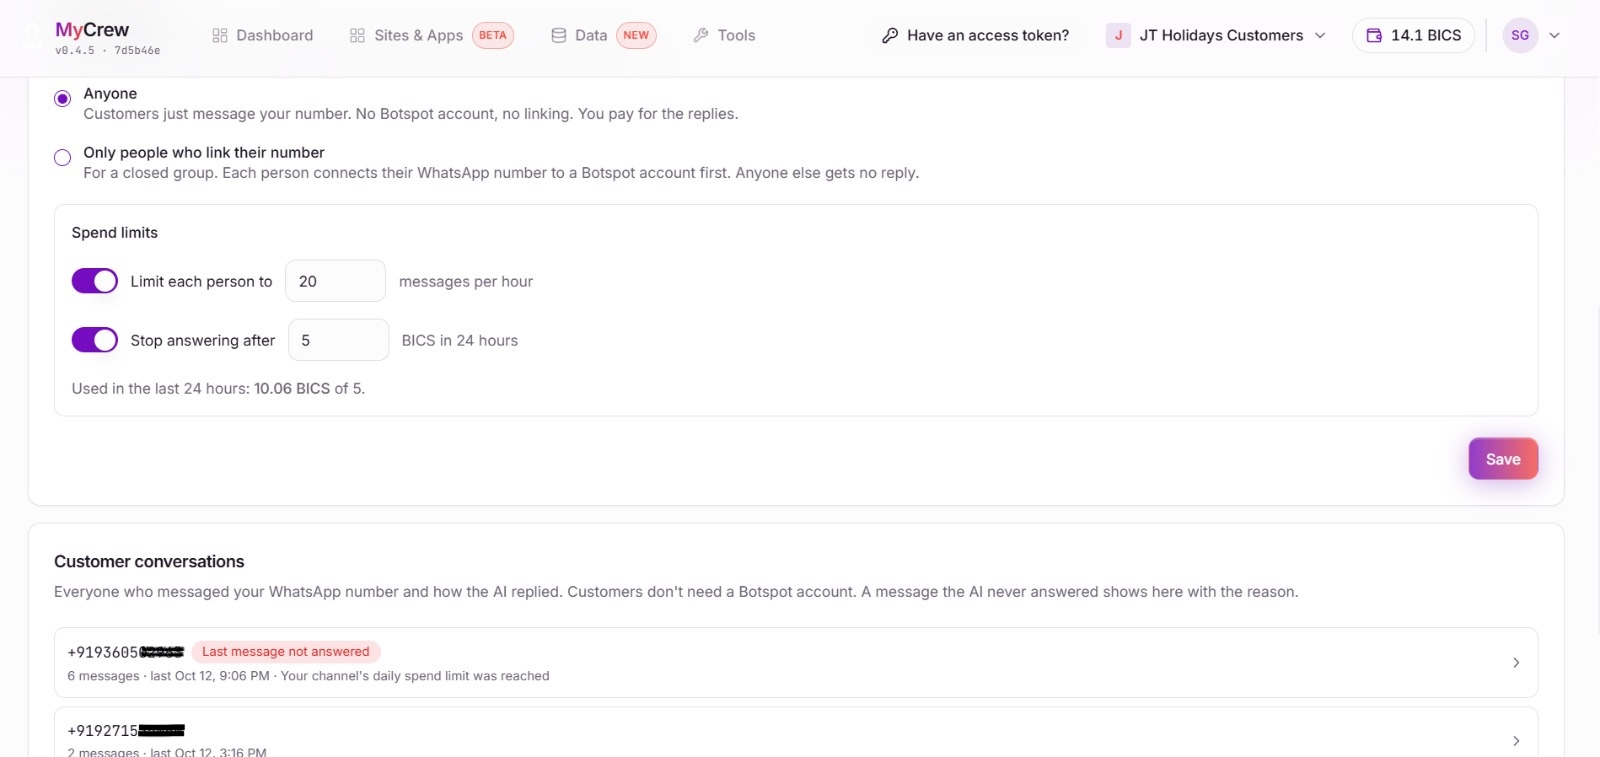Click the SG user avatar
1600x757 pixels.
click(x=1520, y=35)
